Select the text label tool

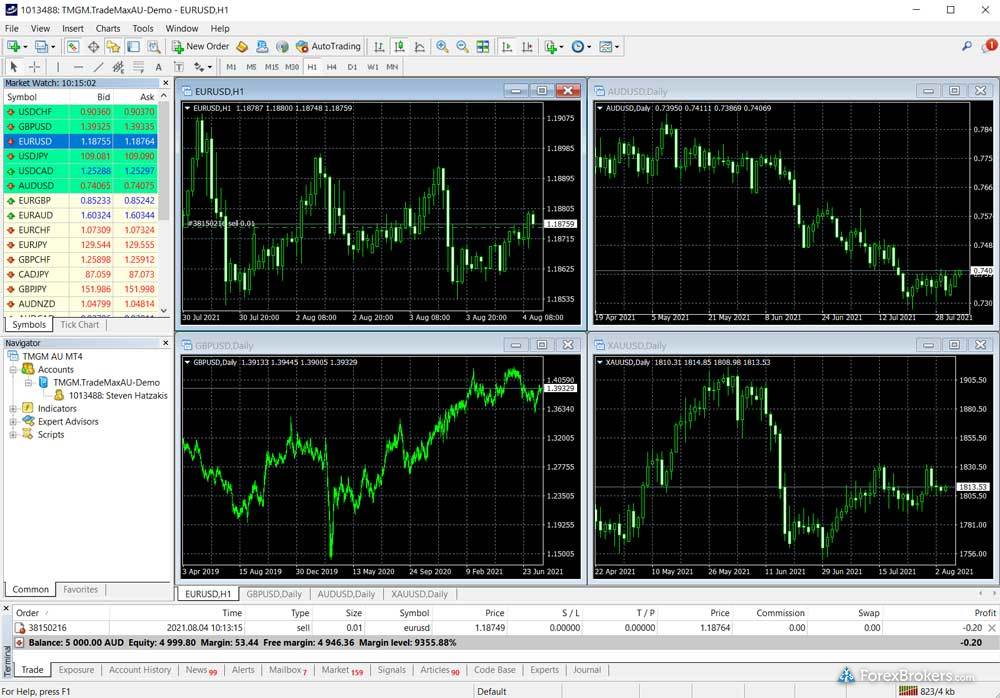[x=177, y=67]
